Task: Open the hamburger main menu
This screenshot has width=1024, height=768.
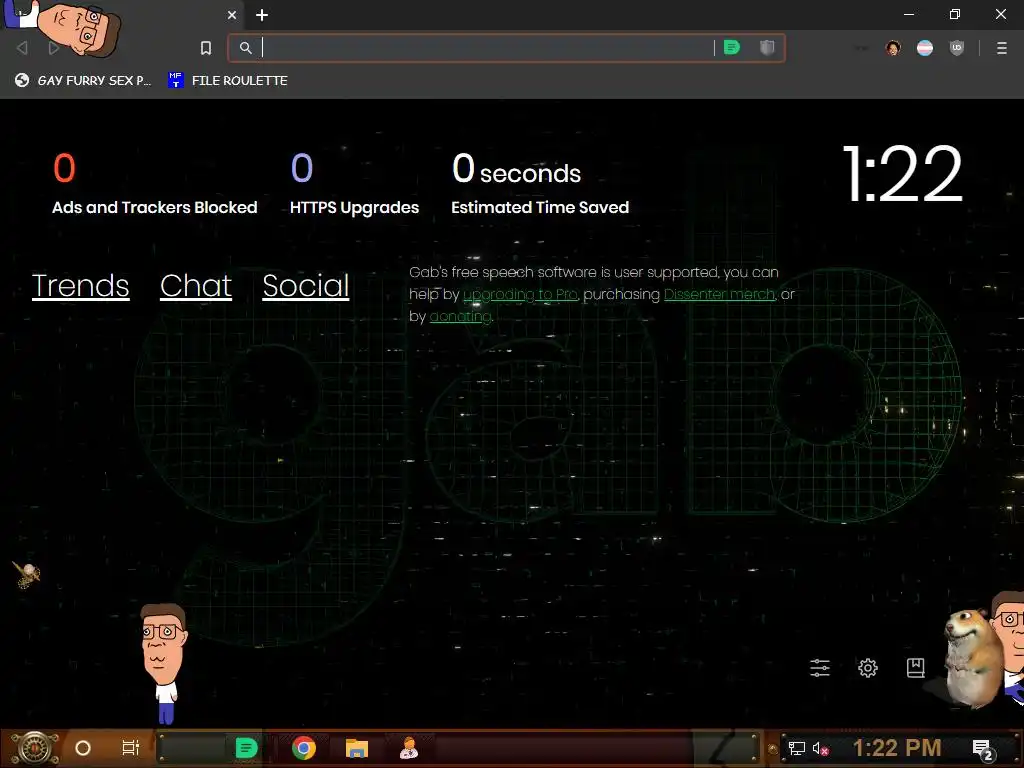Action: tap(1002, 48)
